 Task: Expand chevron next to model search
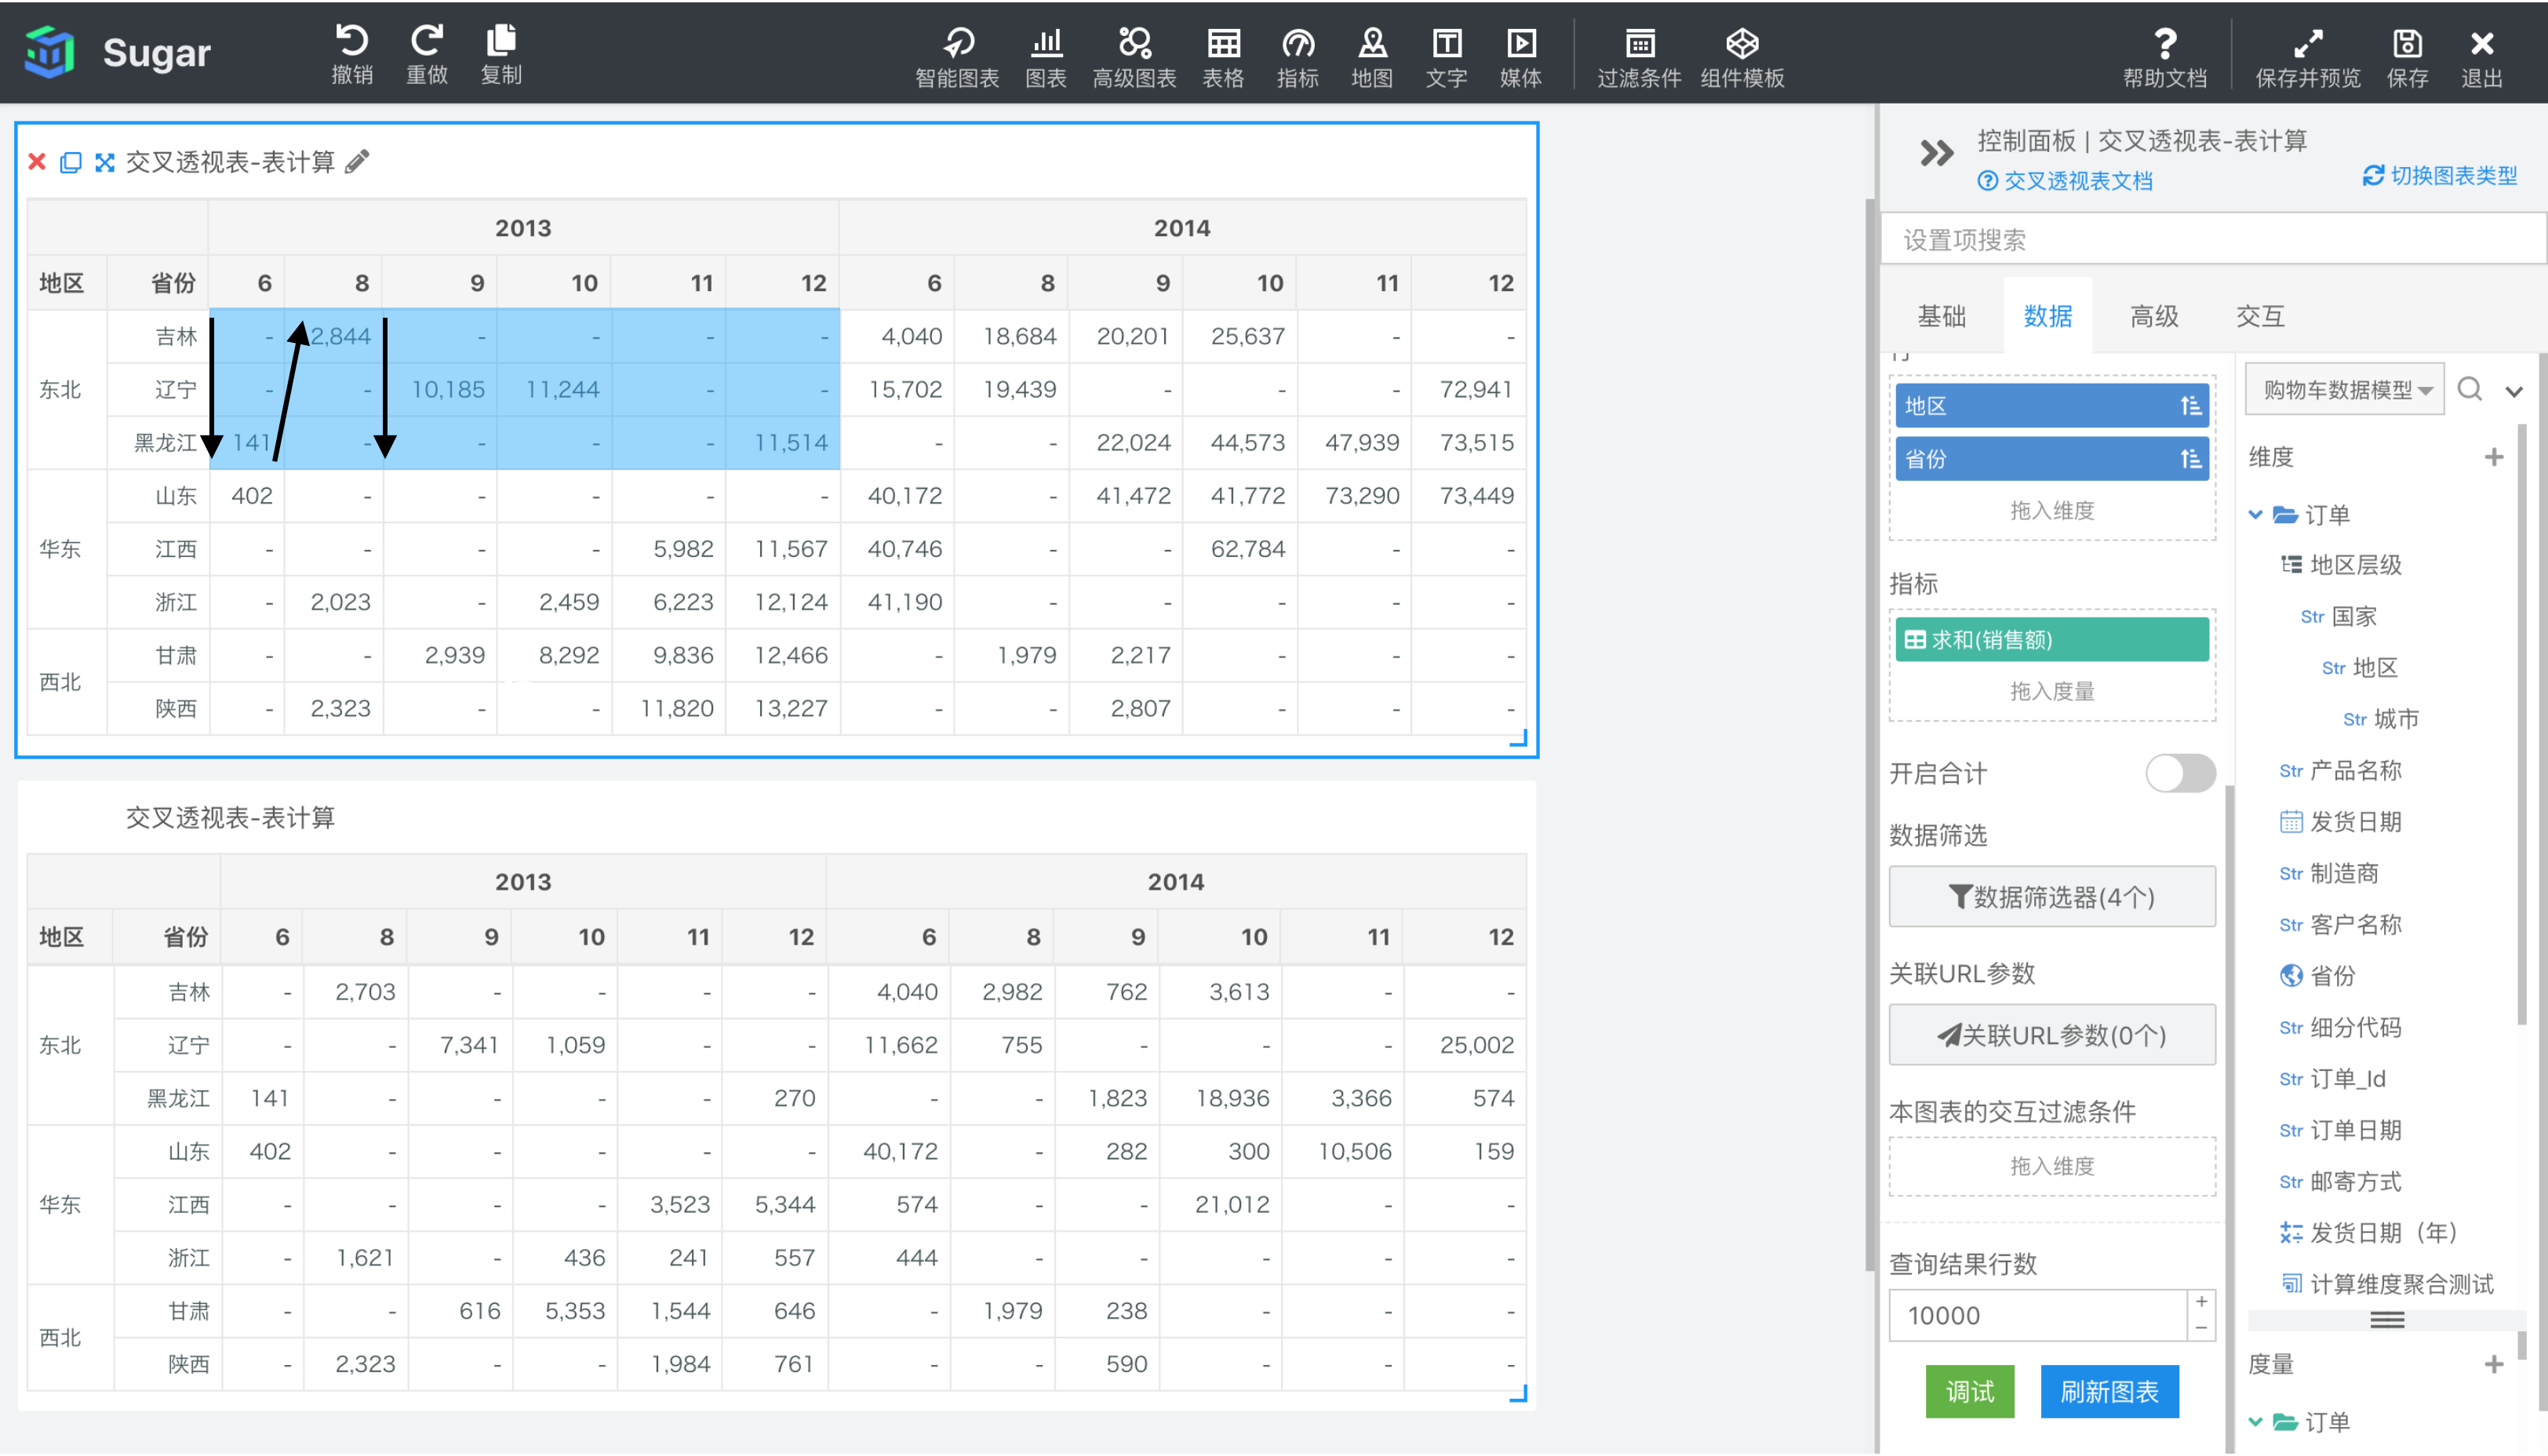2514,391
